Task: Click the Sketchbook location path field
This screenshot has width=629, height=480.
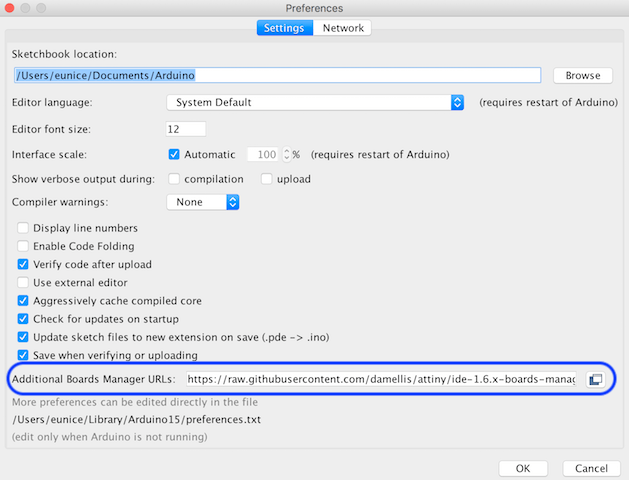Action: point(277,75)
